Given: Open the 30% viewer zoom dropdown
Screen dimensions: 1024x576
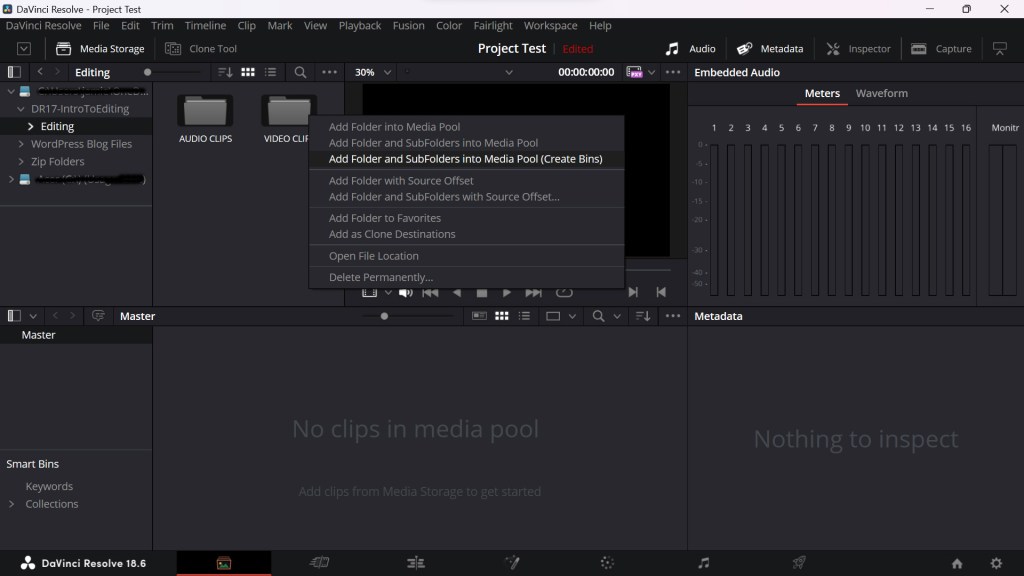Looking at the screenshot, I should [372, 72].
